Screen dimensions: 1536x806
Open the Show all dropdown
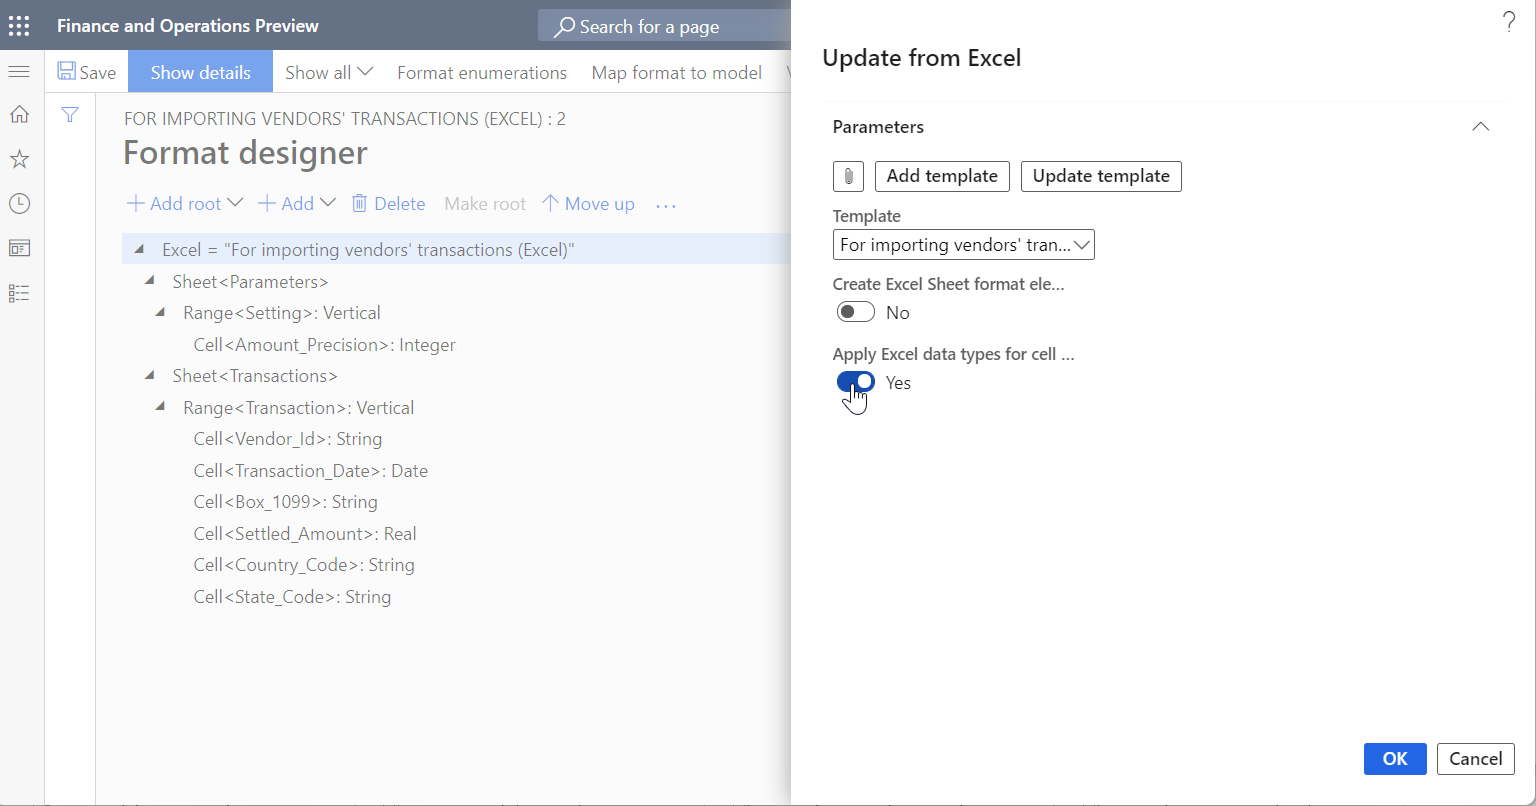328,72
